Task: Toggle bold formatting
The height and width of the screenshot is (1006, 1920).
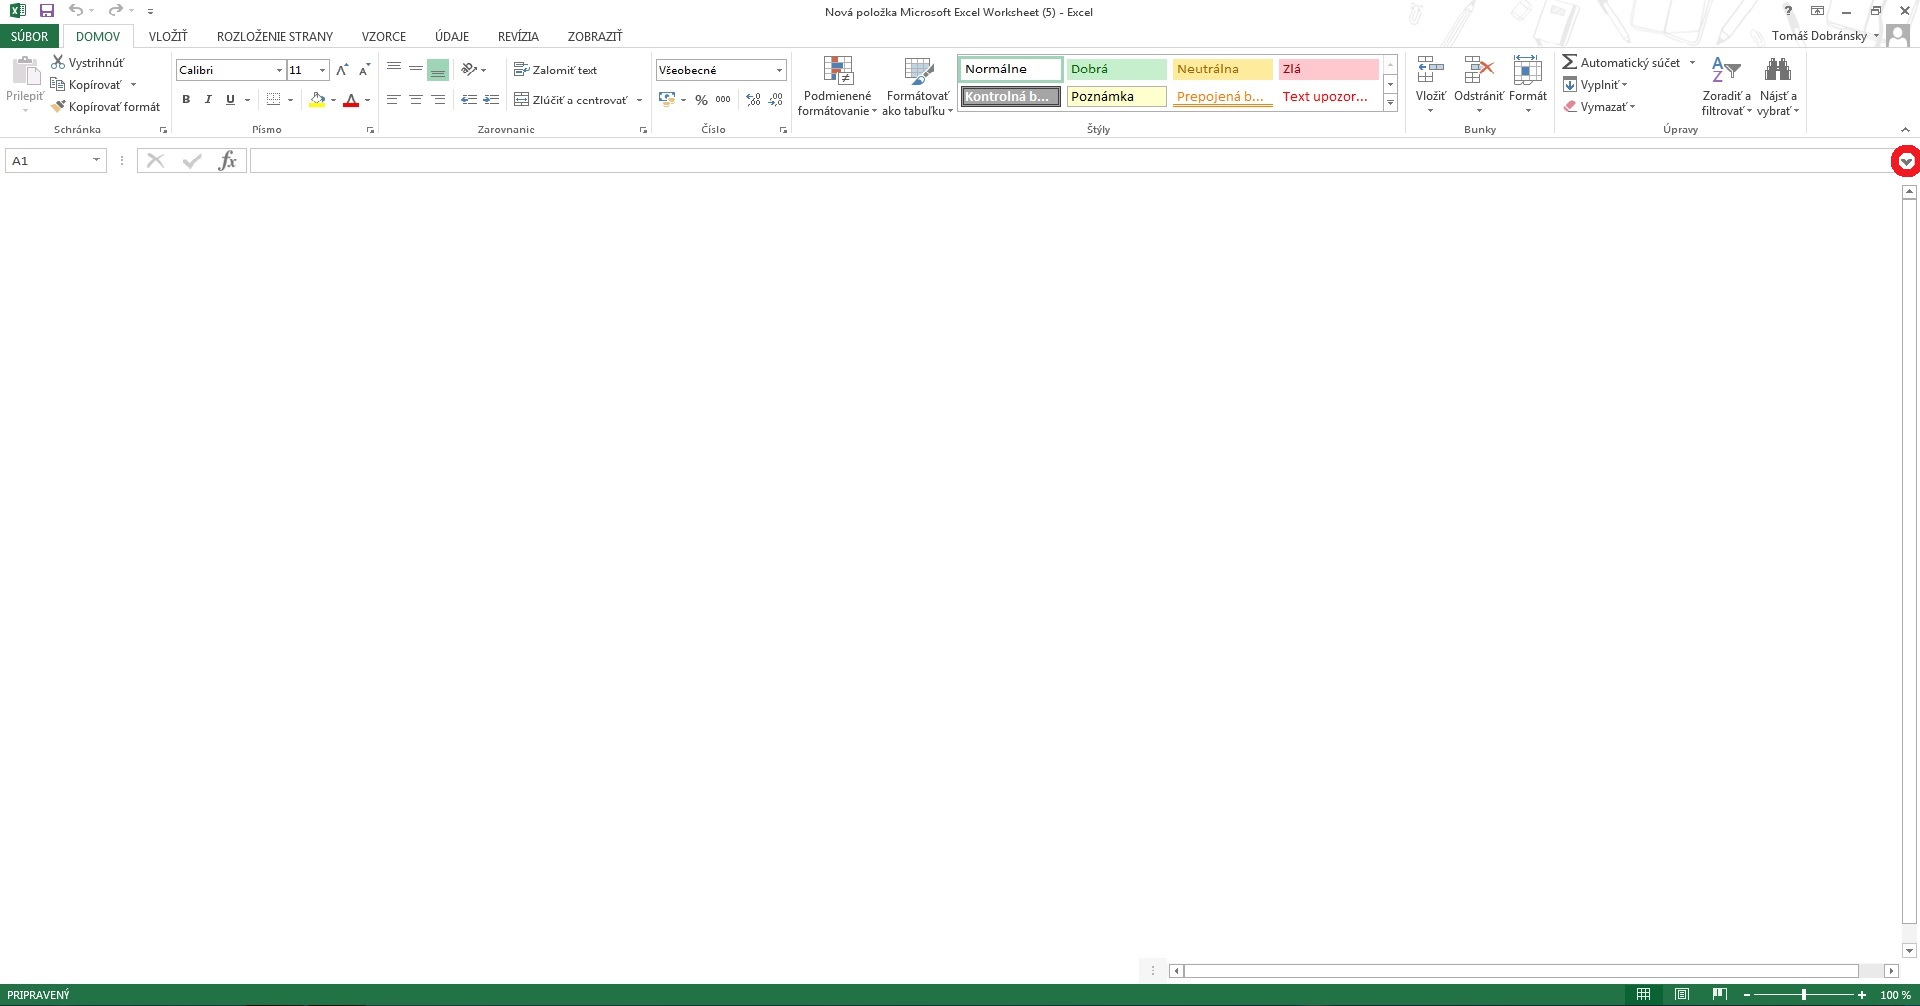Action: (186, 100)
